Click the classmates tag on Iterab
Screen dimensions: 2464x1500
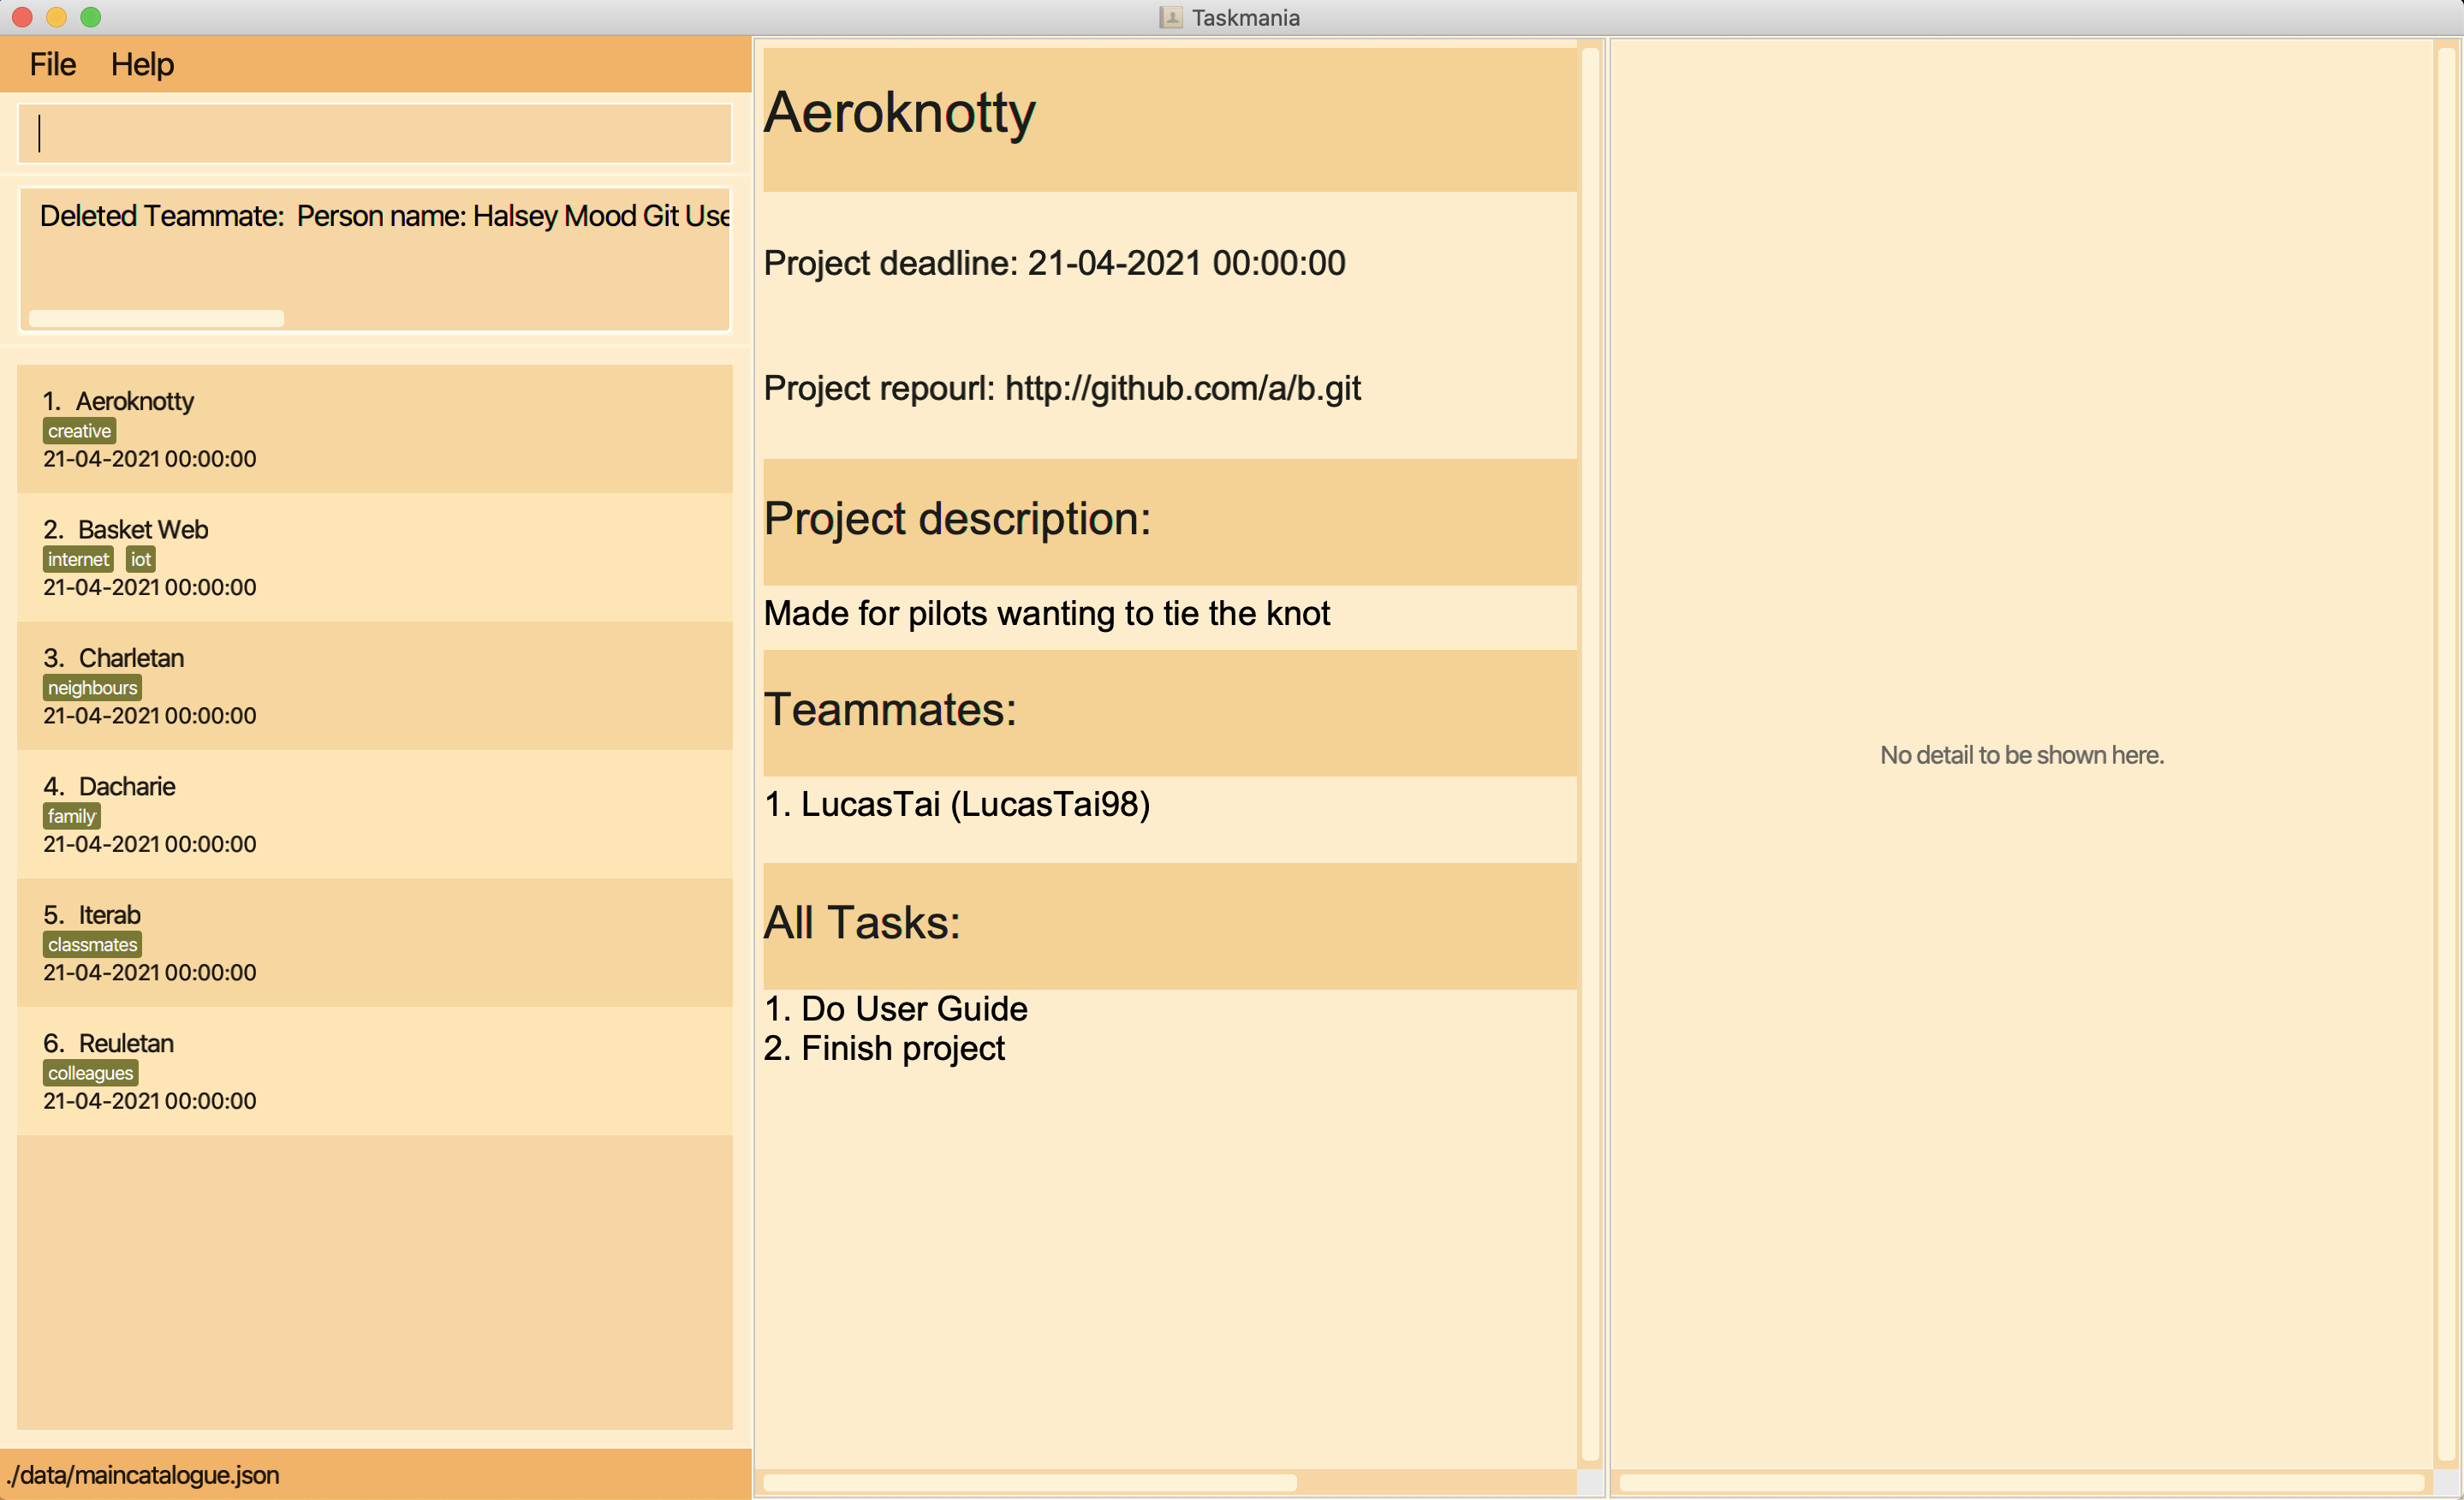(x=90, y=945)
